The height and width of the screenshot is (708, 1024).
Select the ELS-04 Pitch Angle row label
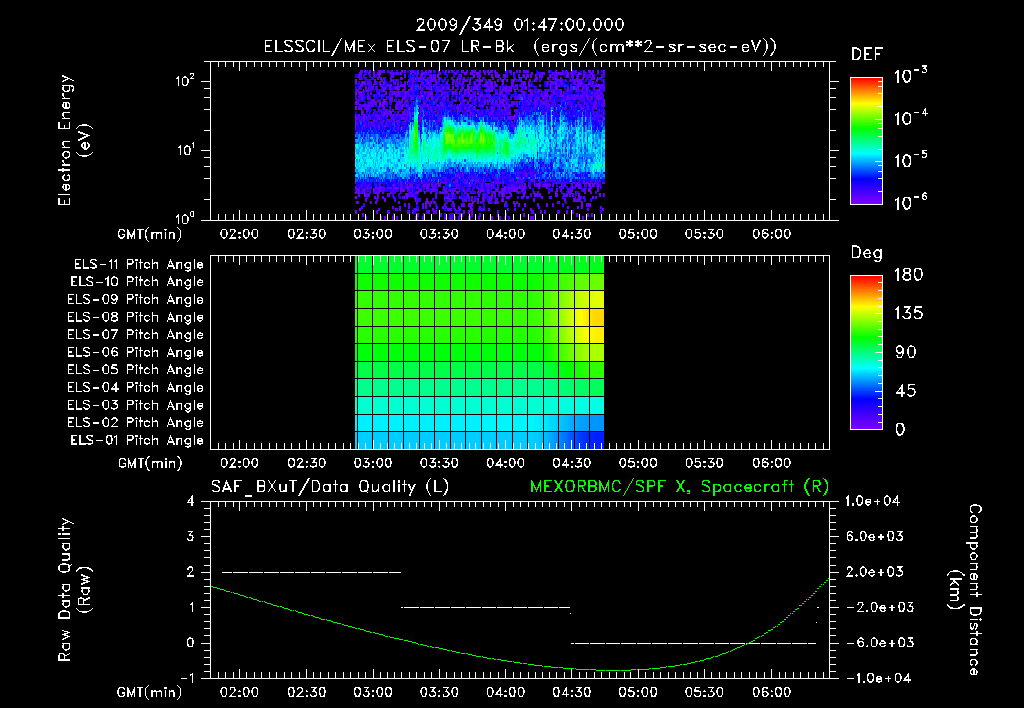click(x=136, y=387)
